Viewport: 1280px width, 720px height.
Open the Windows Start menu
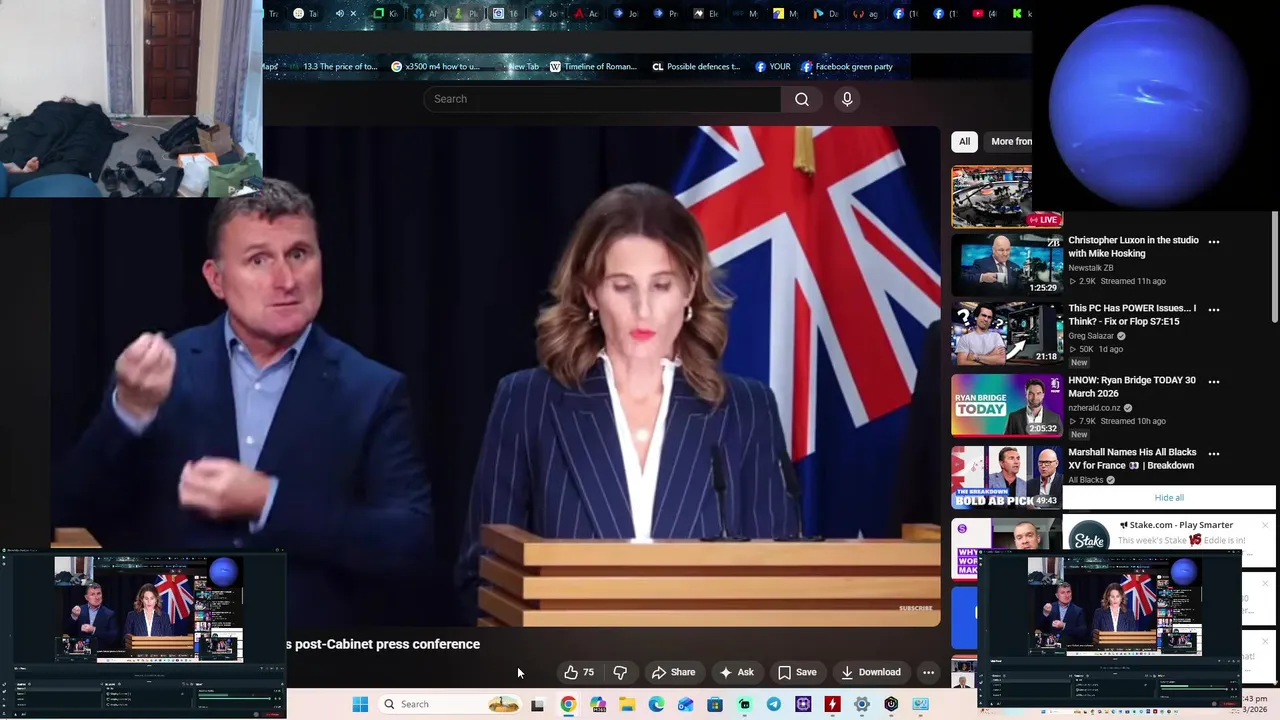pyautogui.click(x=360, y=704)
